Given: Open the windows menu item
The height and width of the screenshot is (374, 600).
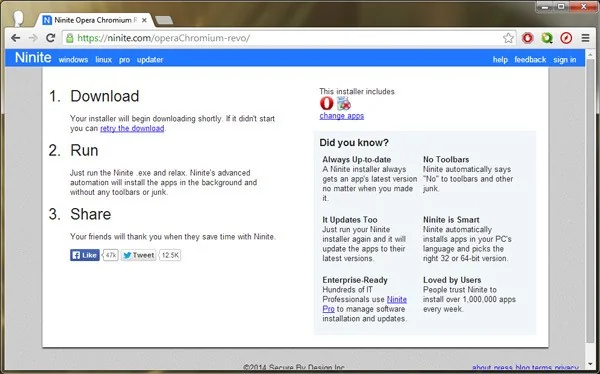Looking at the screenshot, I should click(x=73, y=60).
